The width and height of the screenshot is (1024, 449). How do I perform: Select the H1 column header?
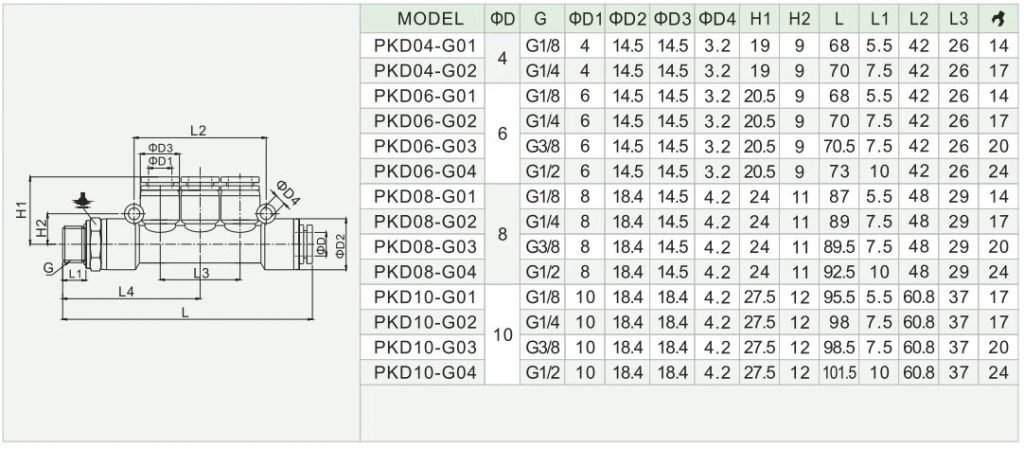tap(760, 20)
